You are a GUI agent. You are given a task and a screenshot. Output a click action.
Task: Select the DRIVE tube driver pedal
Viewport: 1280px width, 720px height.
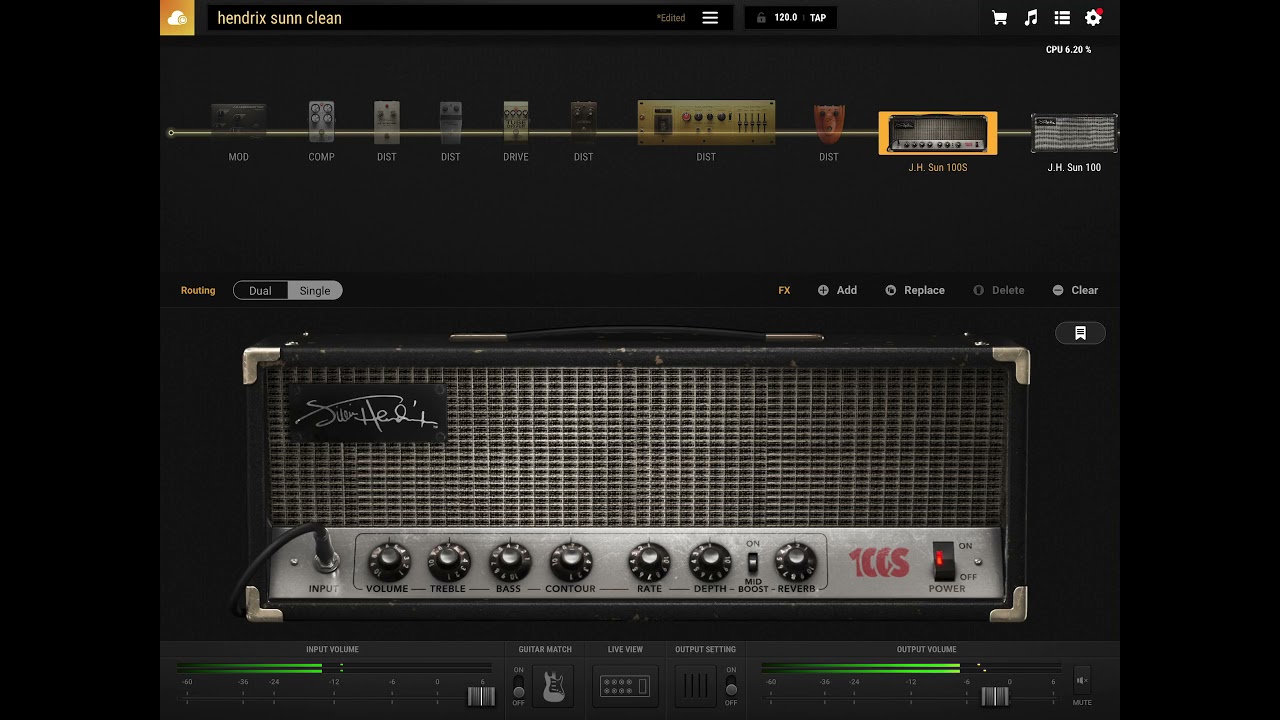516,122
